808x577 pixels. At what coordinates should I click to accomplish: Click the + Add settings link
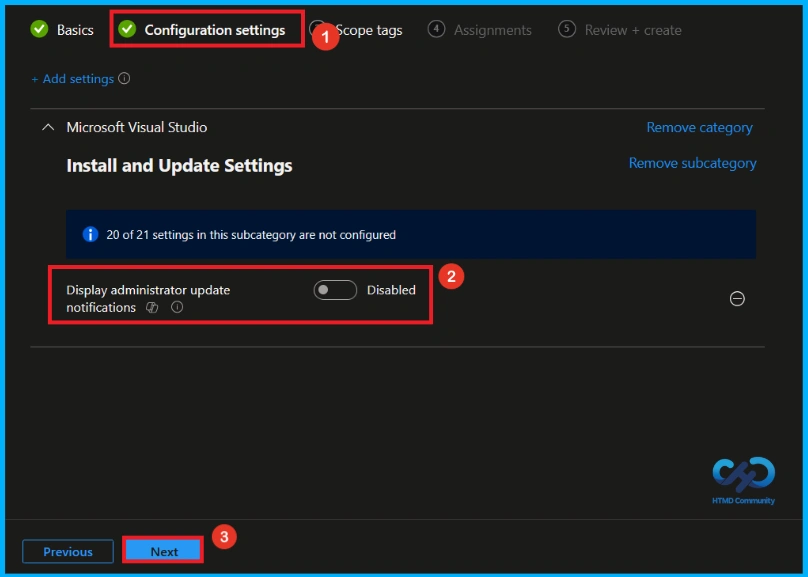pyautogui.click(x=73, y=79)
